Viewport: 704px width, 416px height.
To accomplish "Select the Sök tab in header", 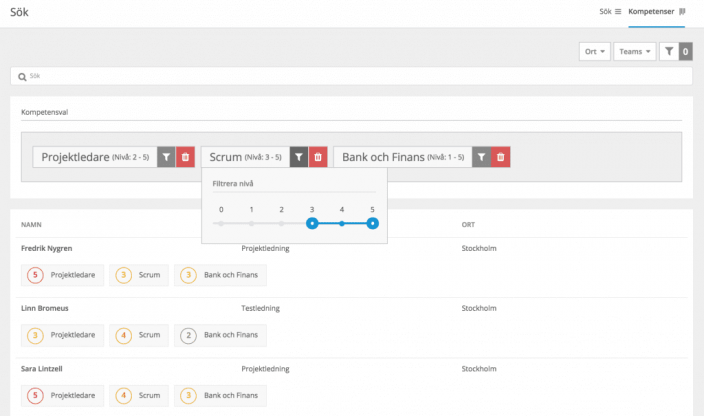I will pos(610,11).
